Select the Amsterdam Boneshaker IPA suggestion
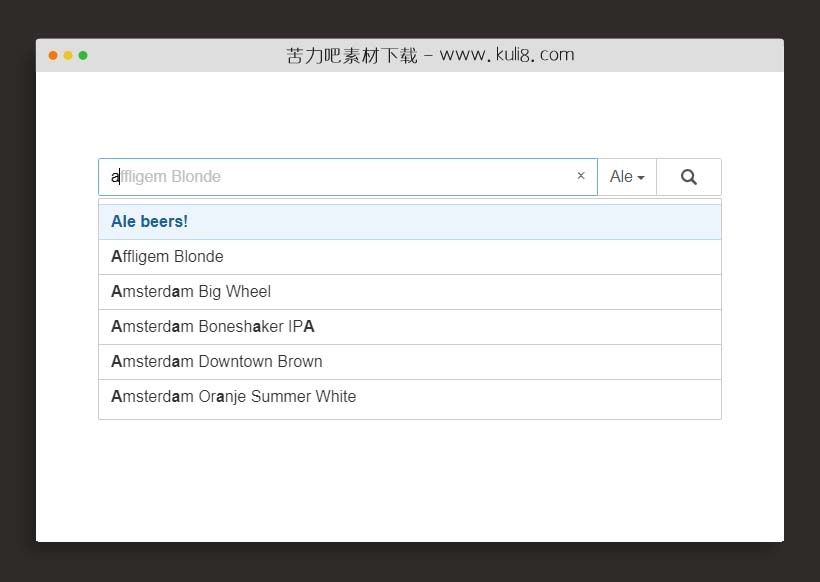The width and height of the screenshot is (820, 582). (213, 327)
